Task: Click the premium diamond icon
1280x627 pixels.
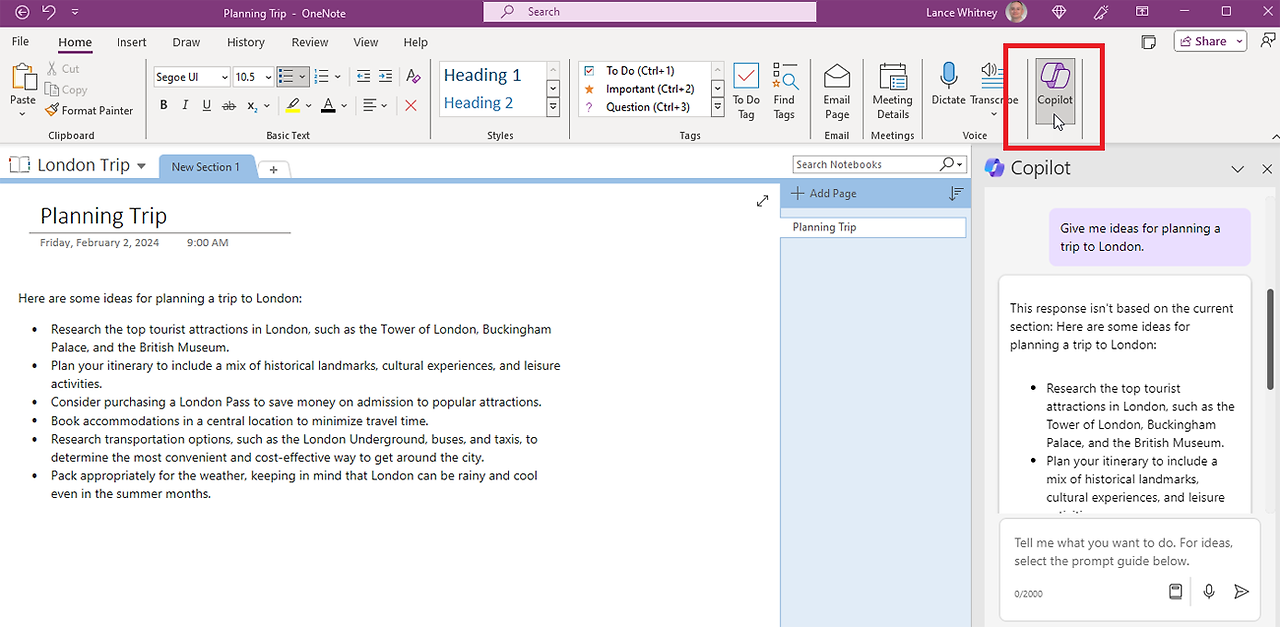Action: (x=1060, y=12)
